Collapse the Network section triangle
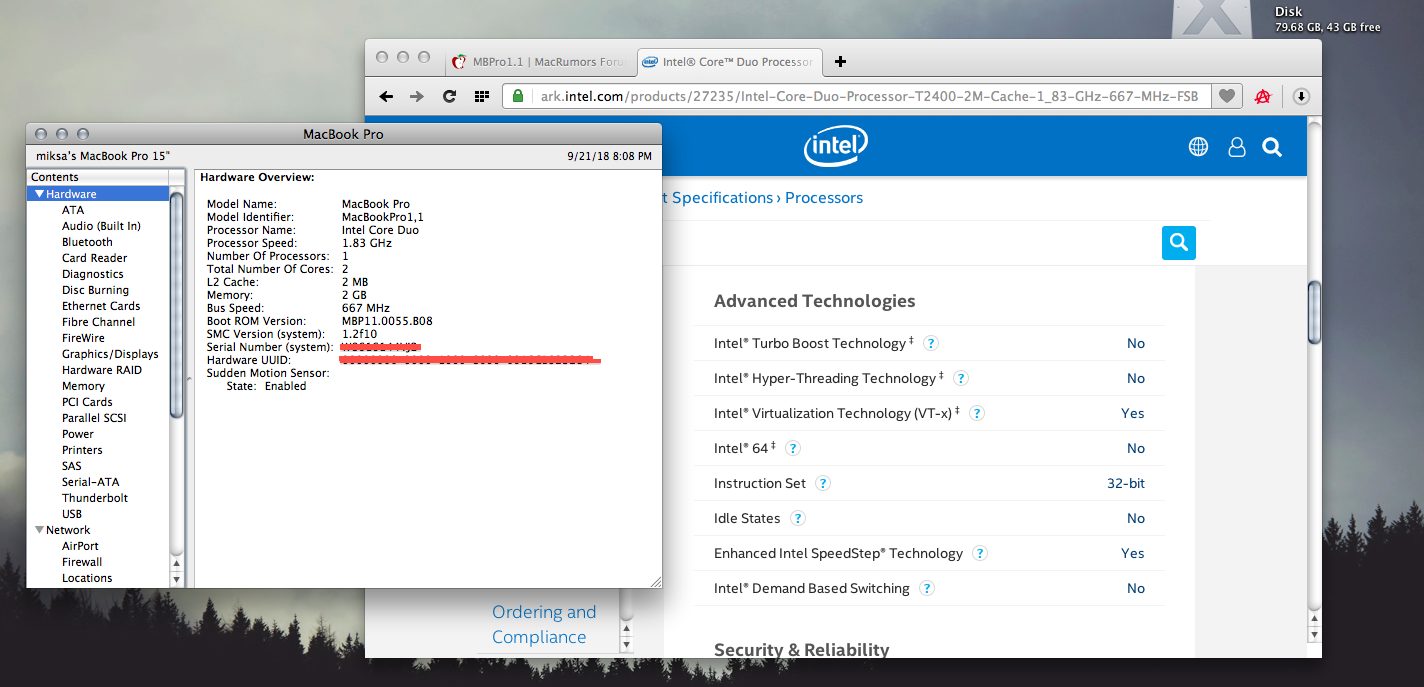Image resolution: width=1424 pixels, height=687 pixels. (39, 530)
